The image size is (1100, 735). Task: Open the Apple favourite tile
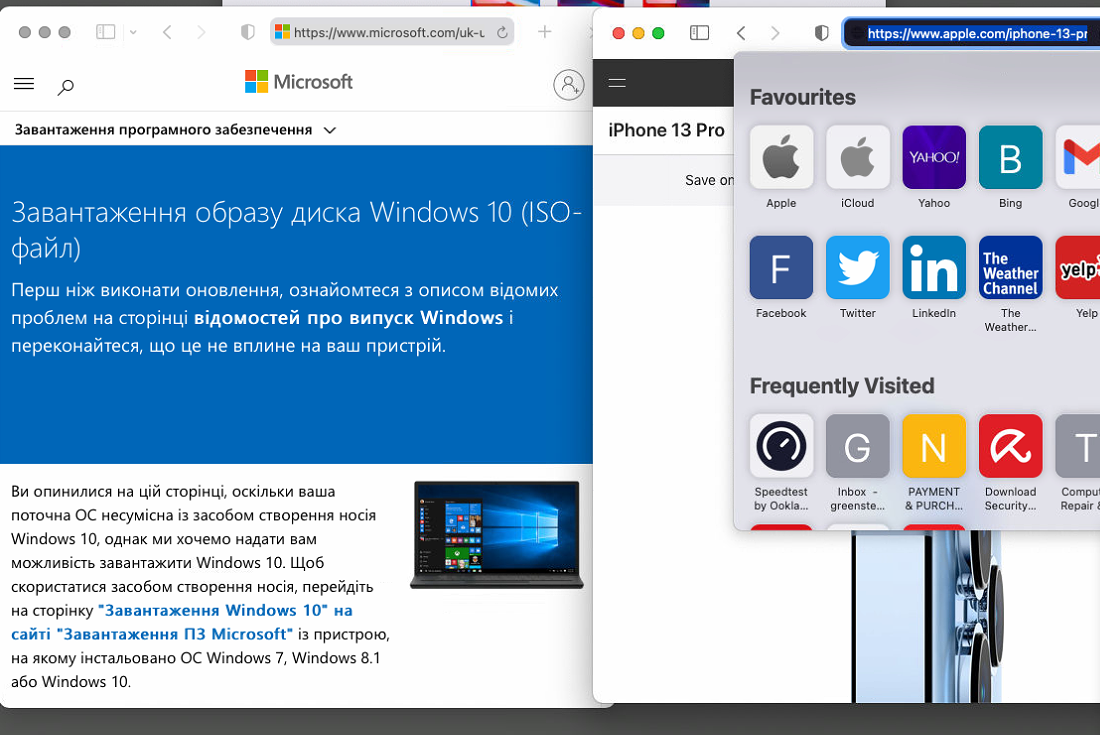tap(781, 157)
